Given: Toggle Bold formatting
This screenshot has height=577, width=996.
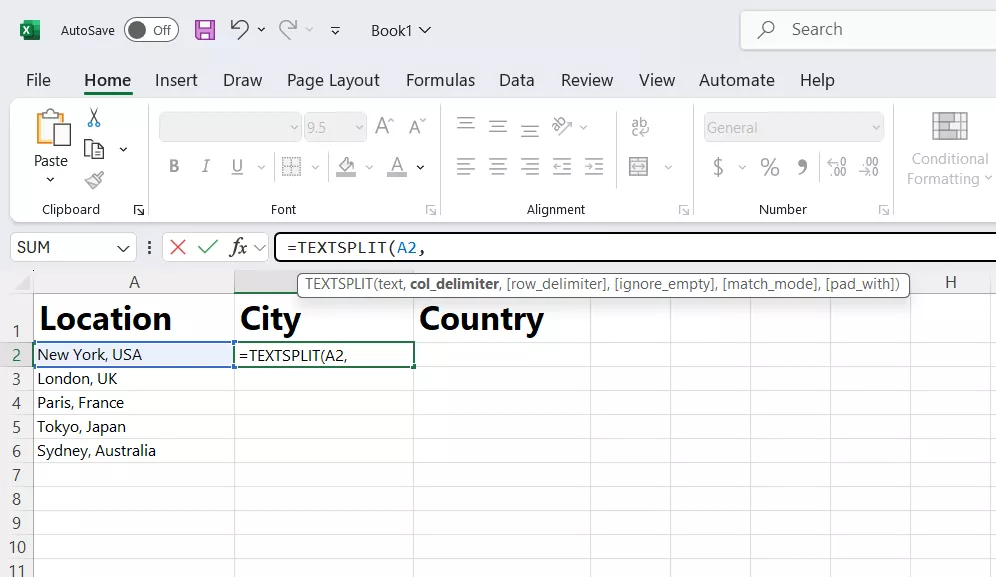Looking at the screenshot, I should coord(174,167).
